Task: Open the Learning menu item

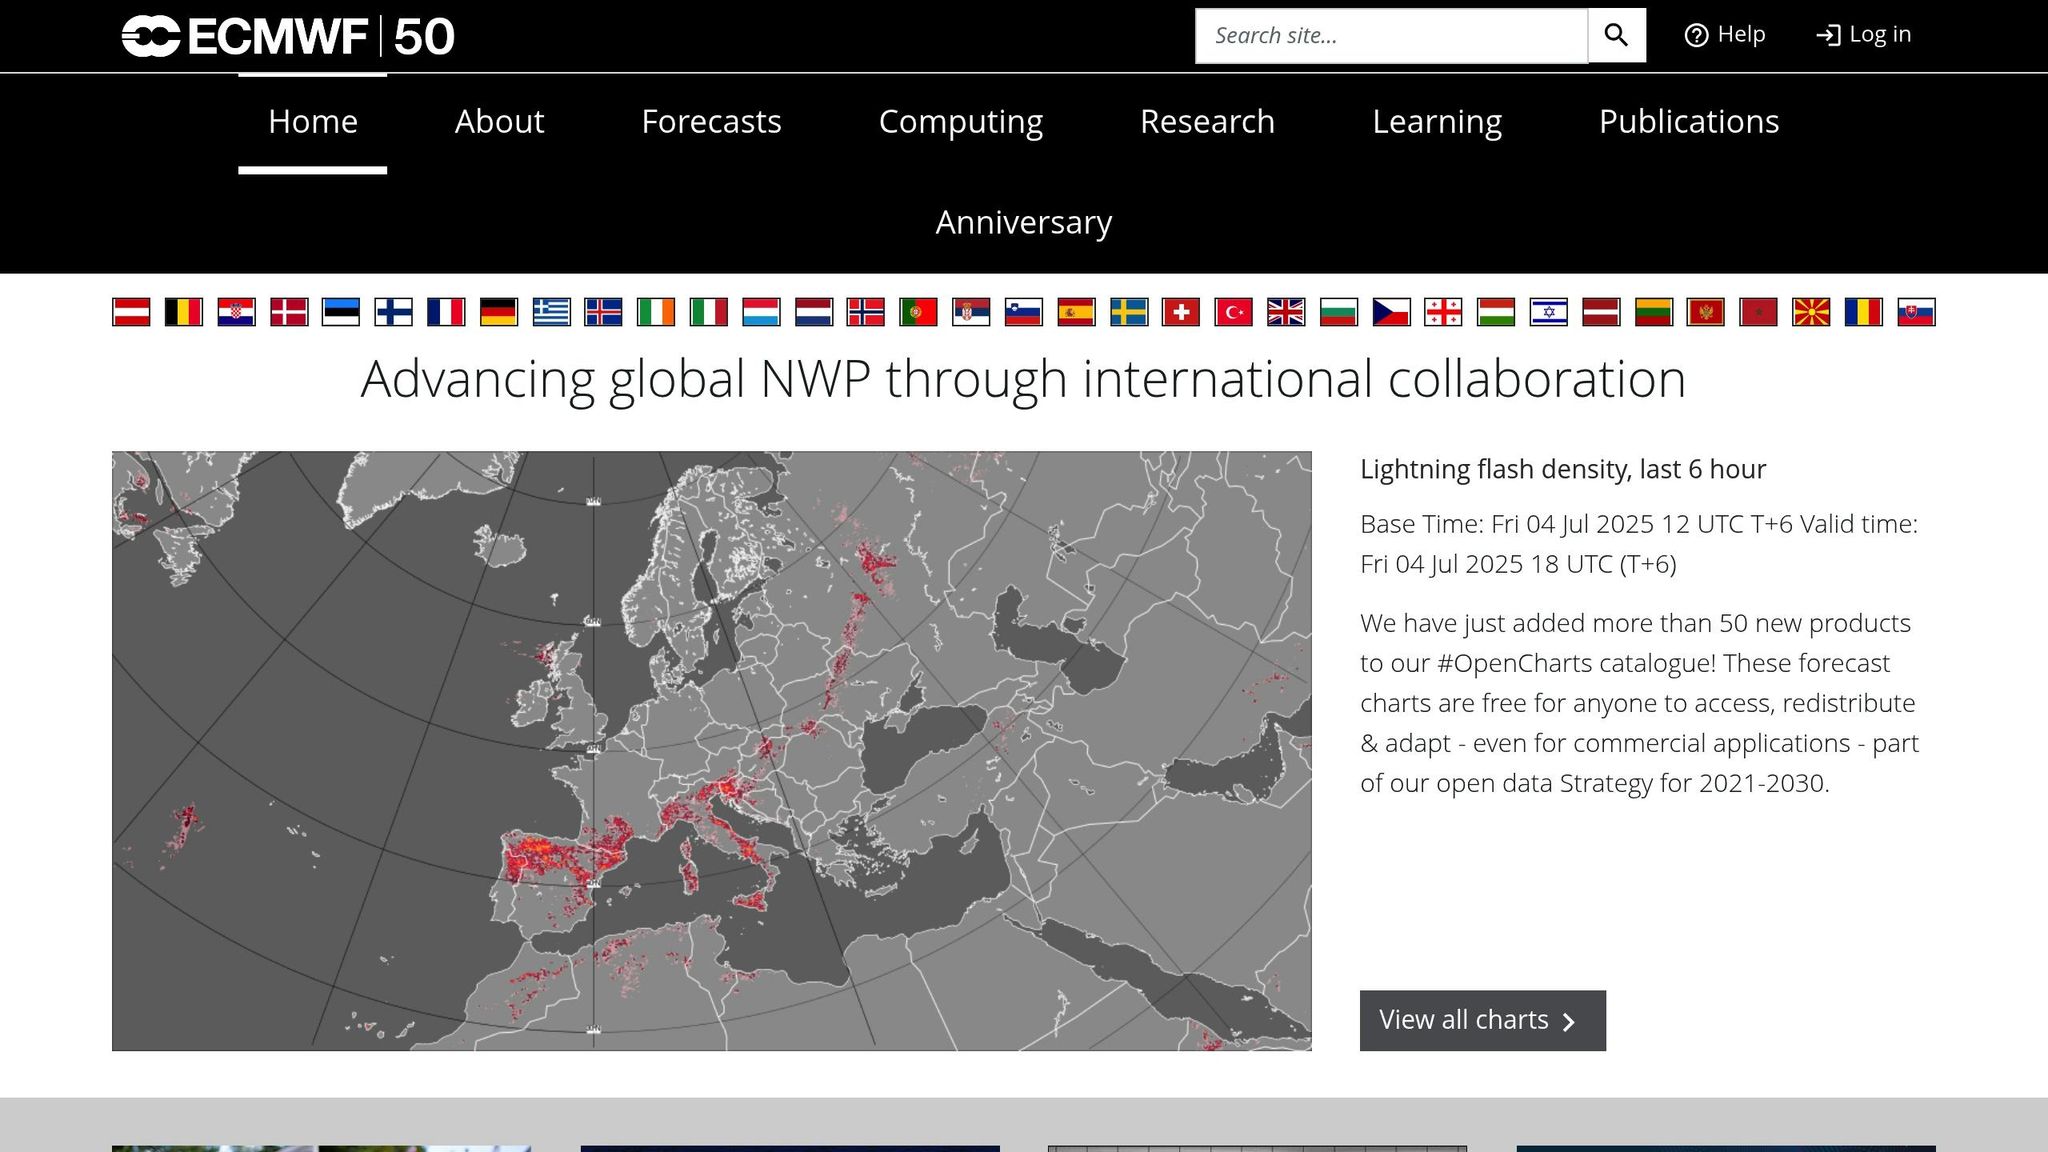Action: pos(1437,122)
